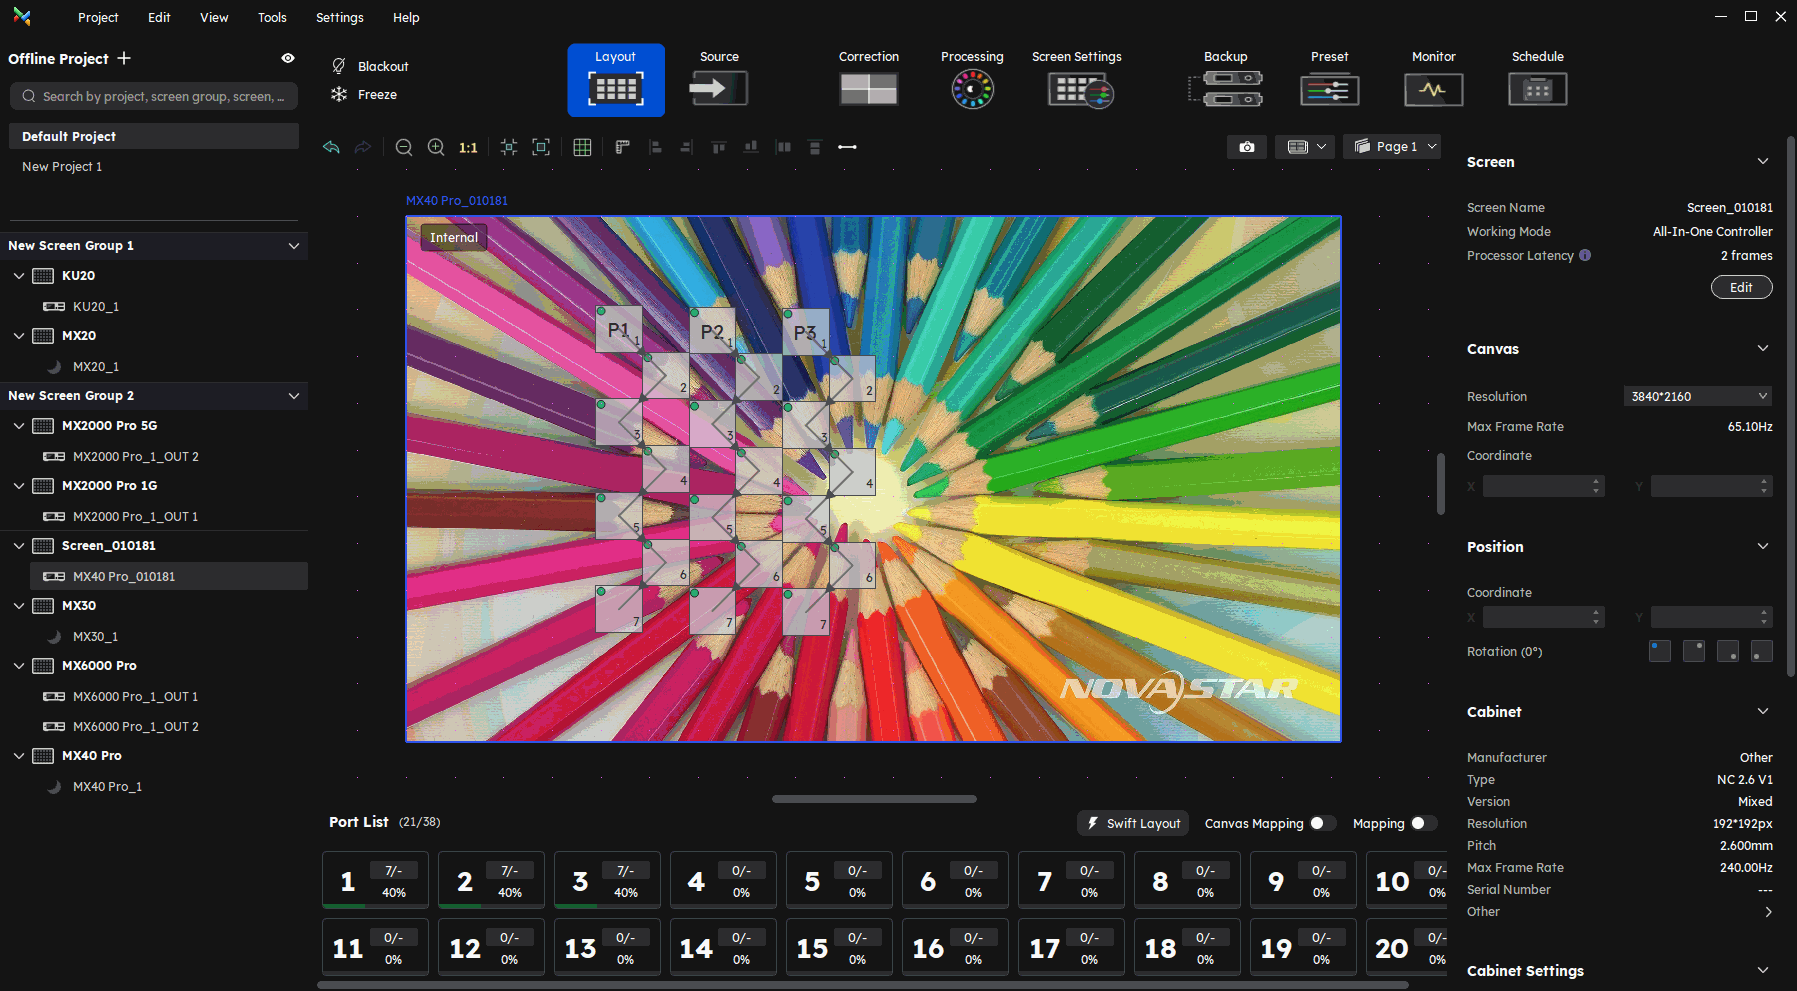
Task: Open the Correction module
Action: (x=868, y=89)
